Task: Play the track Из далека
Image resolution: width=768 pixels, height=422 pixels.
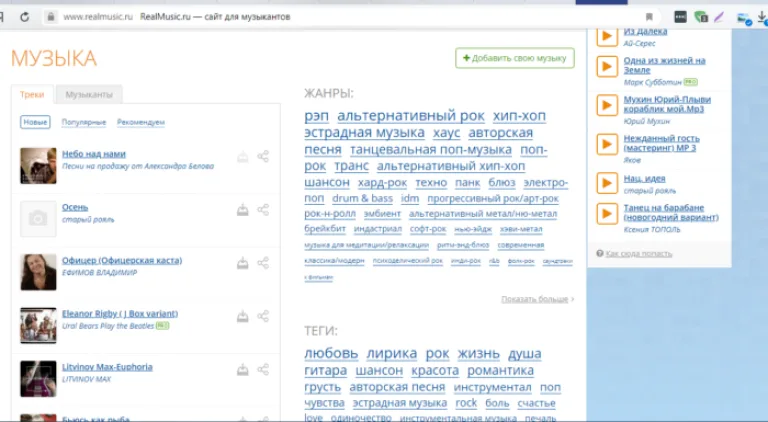Action: point(607,37)
